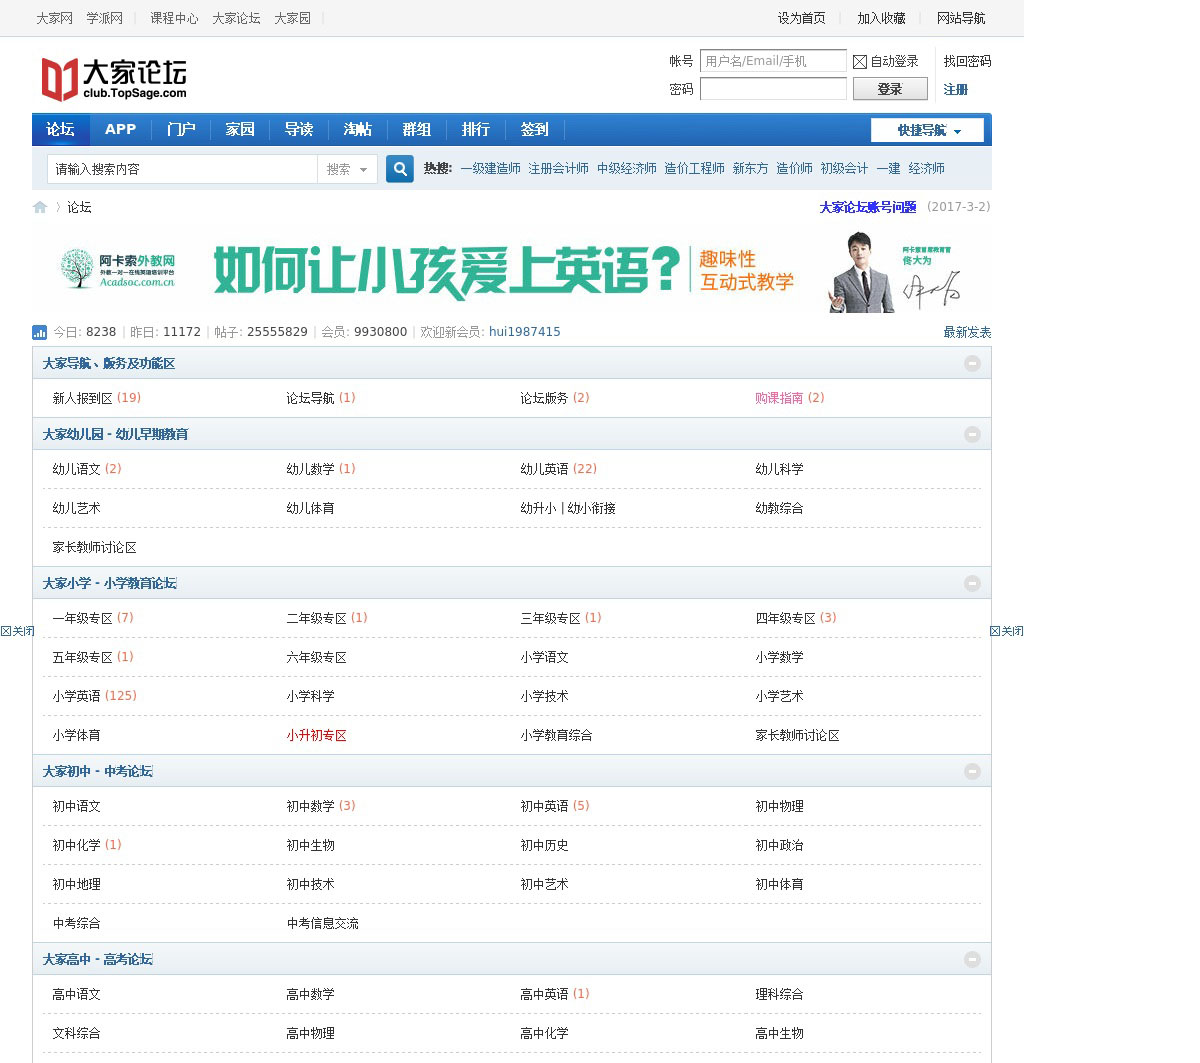The height and width of the screenshot is (1063, 1200).
Task: Collapse the 大家小学 section
Action: pos(972,582)
